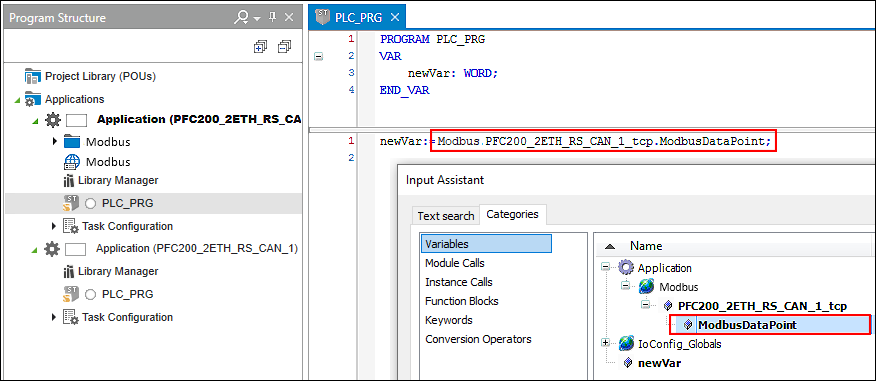Select Keywords category
876x381 pixels.
point(449,320)
